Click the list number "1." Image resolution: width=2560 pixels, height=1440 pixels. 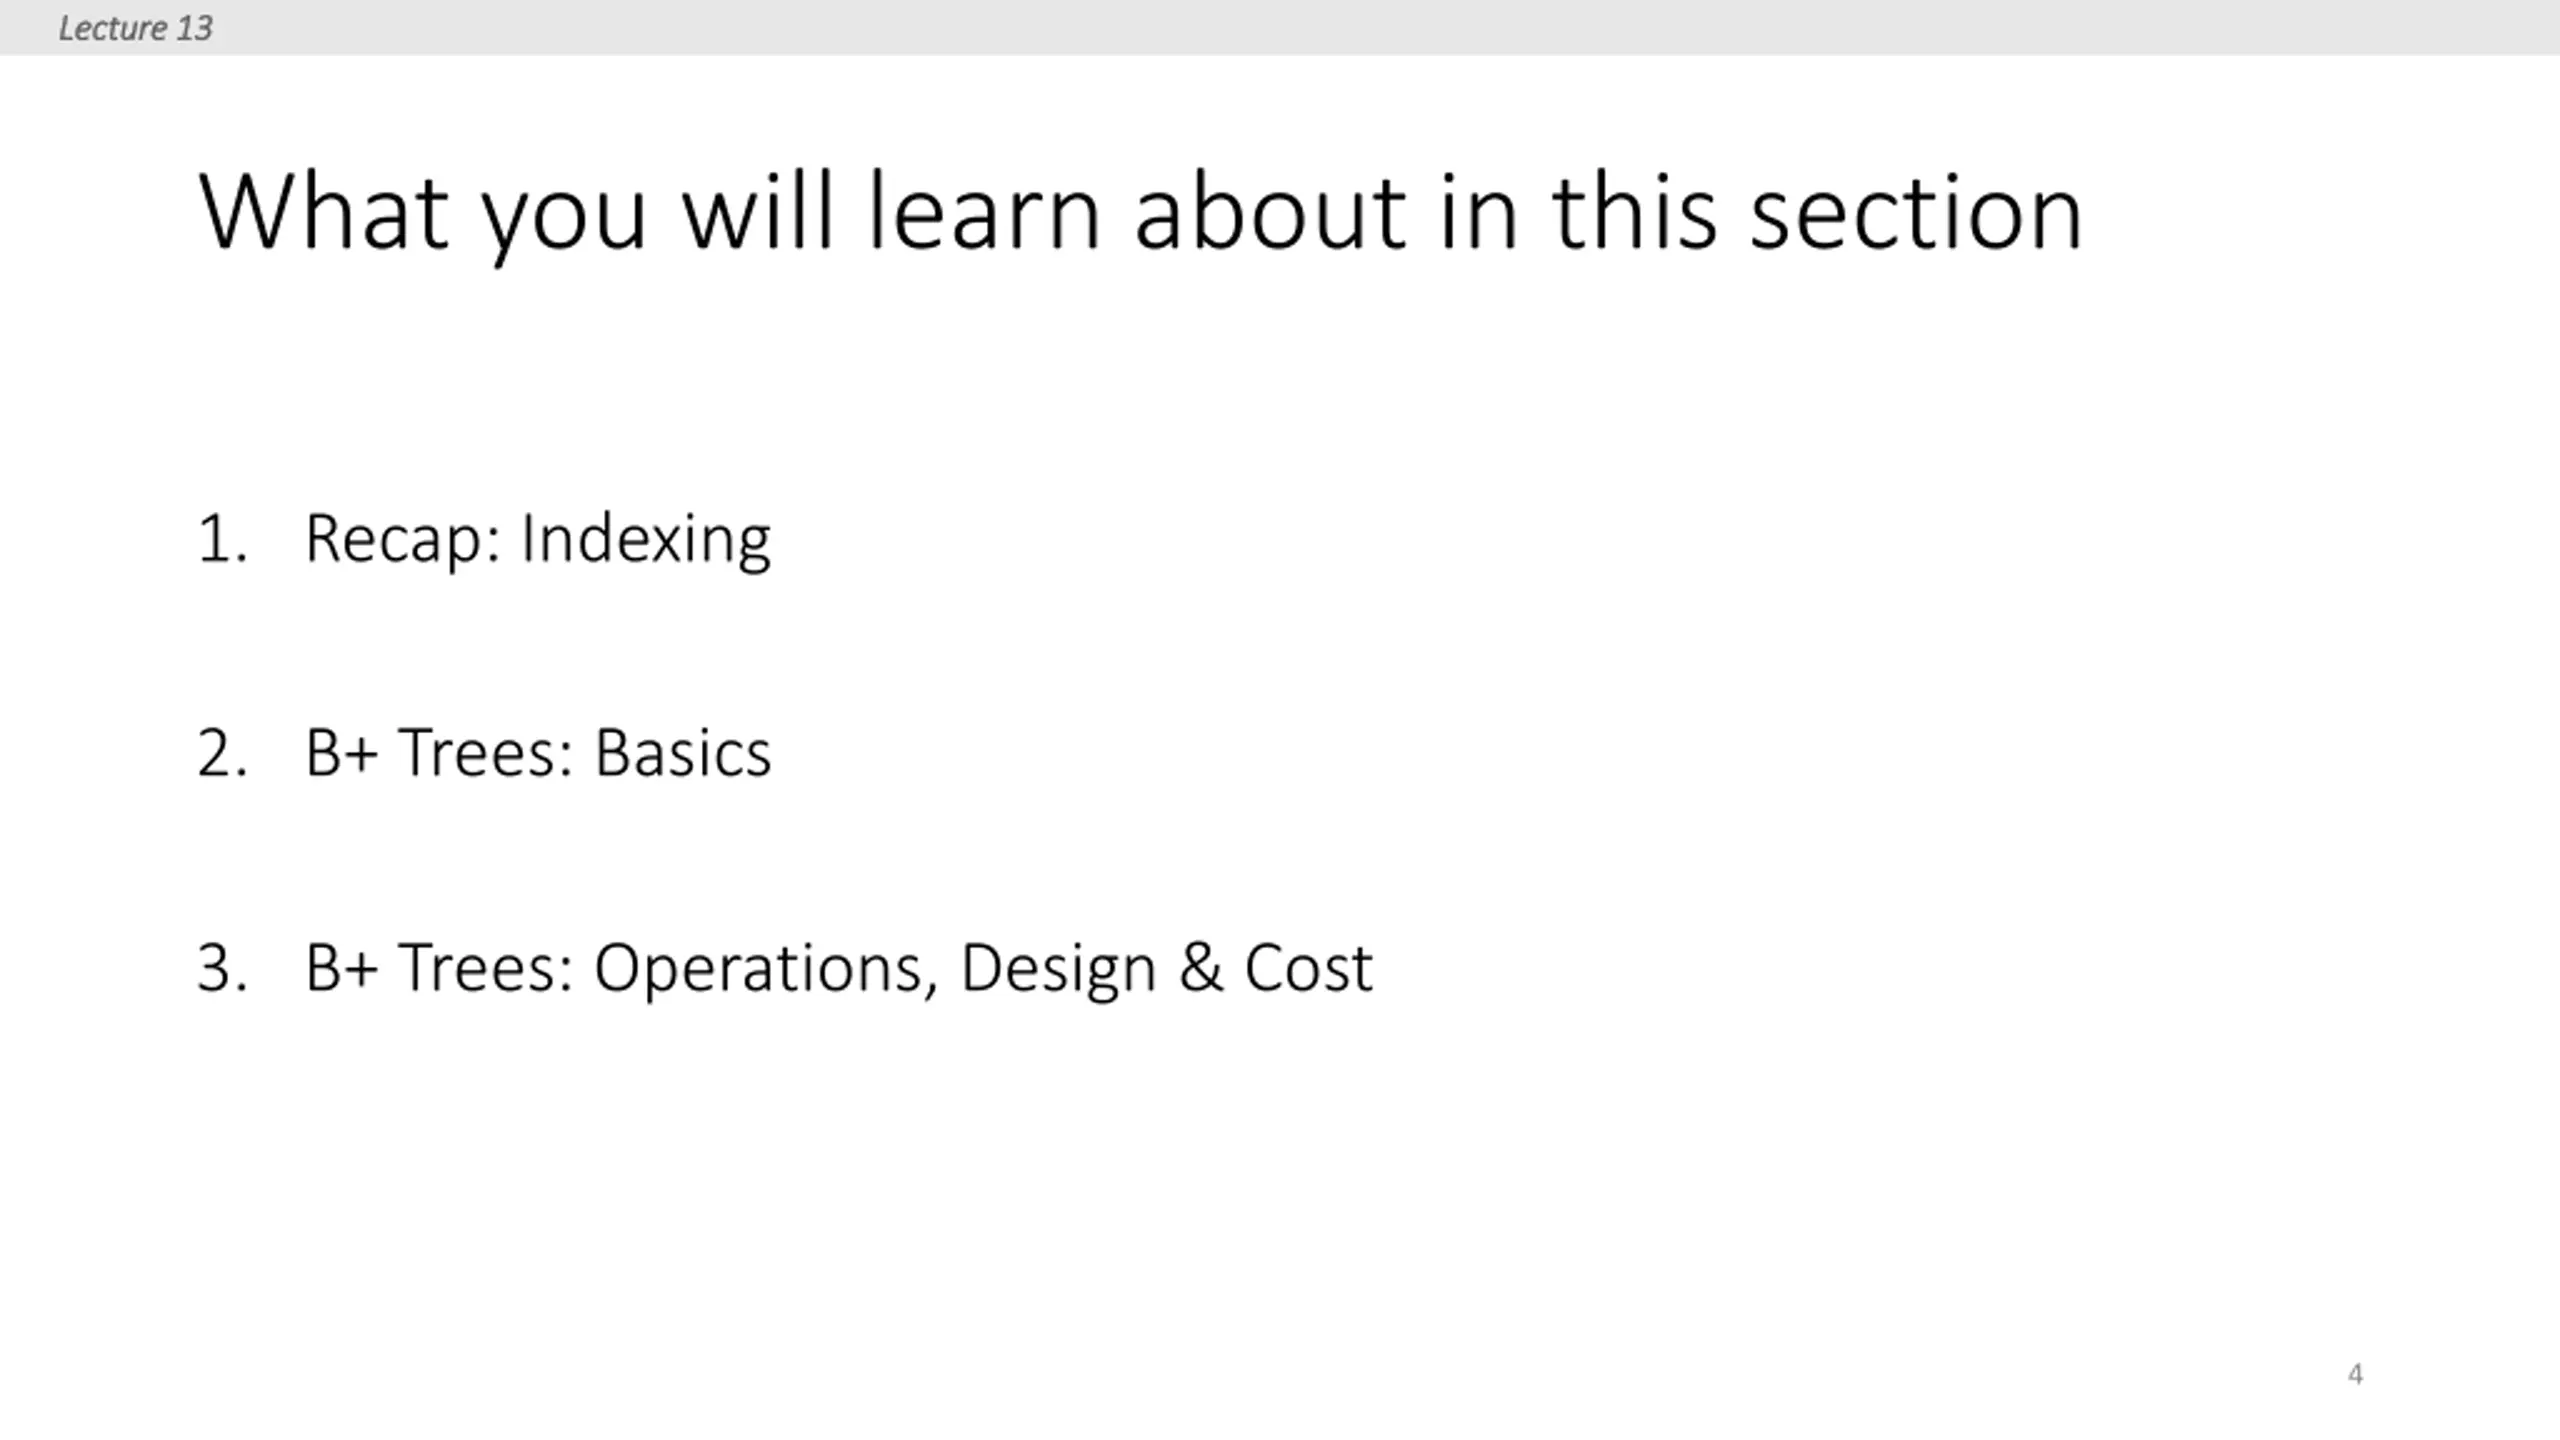(222, 539)
